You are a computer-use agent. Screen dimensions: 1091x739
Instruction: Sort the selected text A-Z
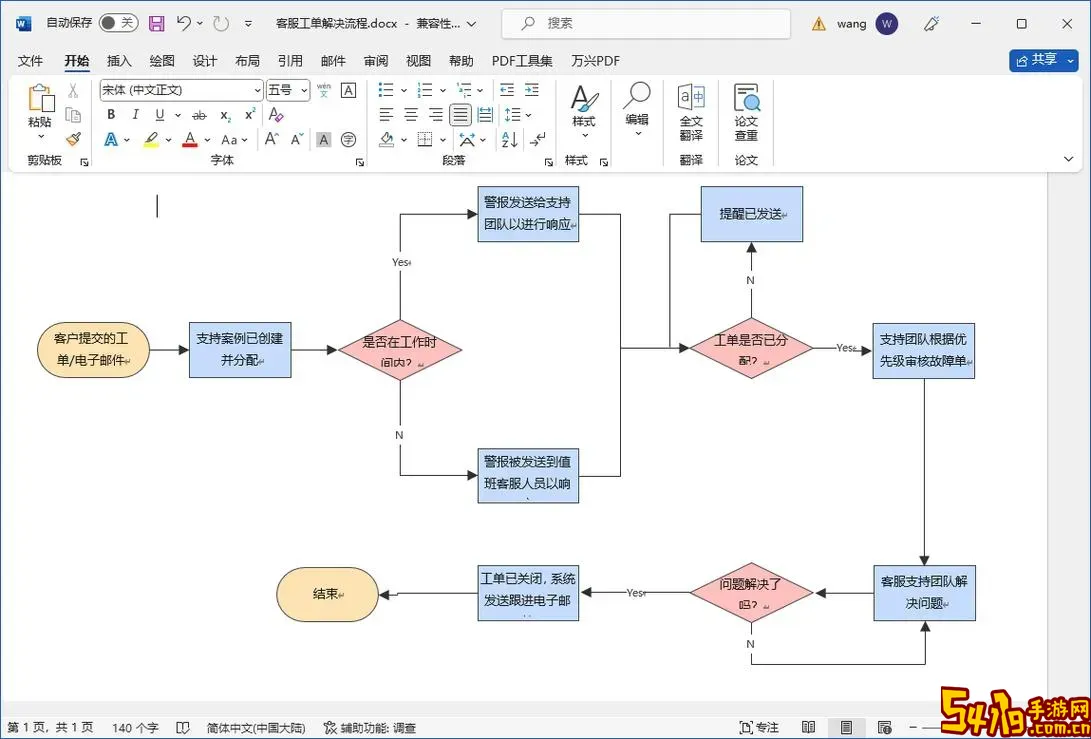coord(509,139)
